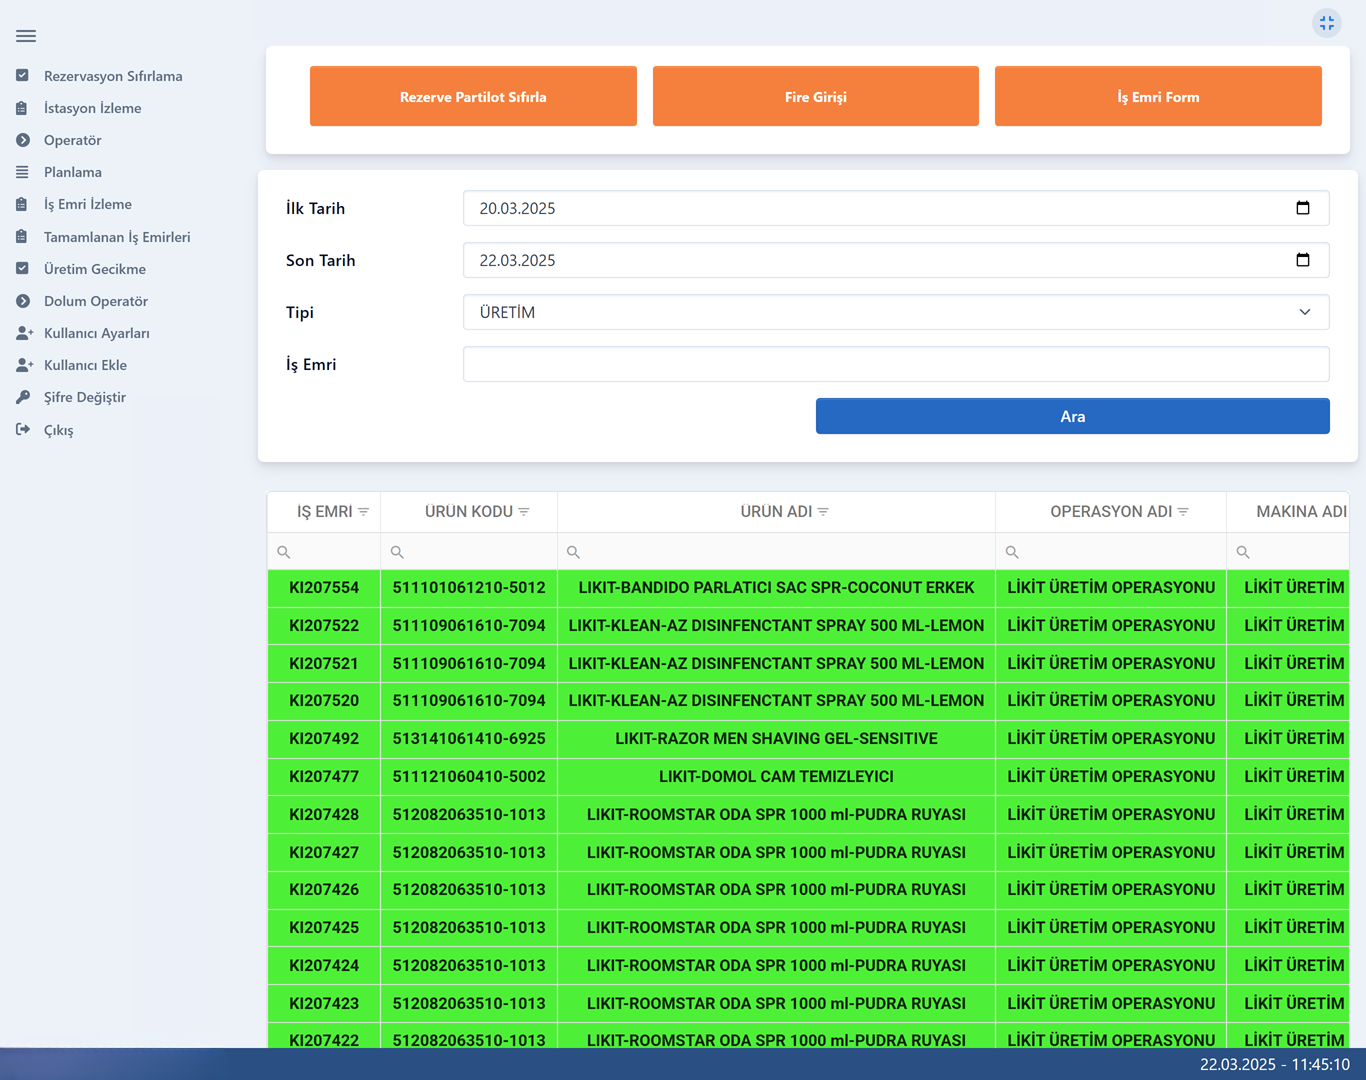Viewport: 1366px width, 1080px height.
Task: Click the Rezervasyon Sıfırlama checkmark icon
Action: pyautogui.click(x=22, y=76)
